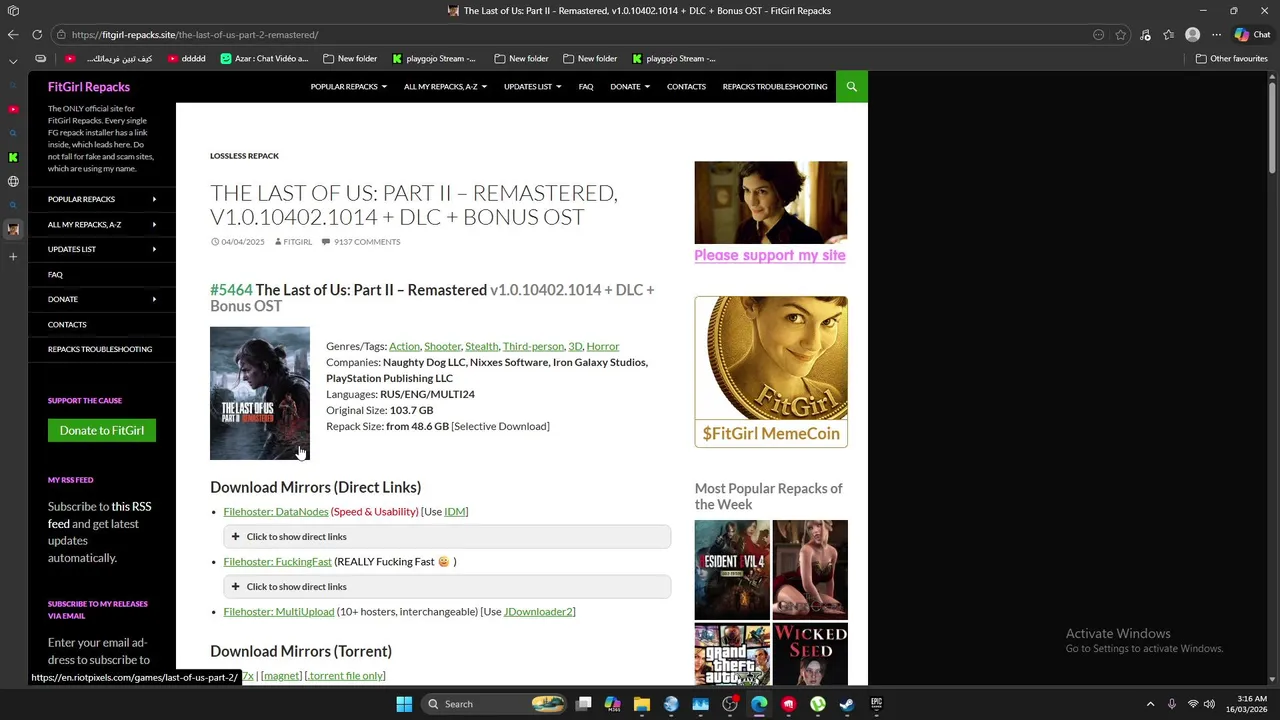Click the Windows taskbar Search box

pyautogui.click(x=494, y=704)
